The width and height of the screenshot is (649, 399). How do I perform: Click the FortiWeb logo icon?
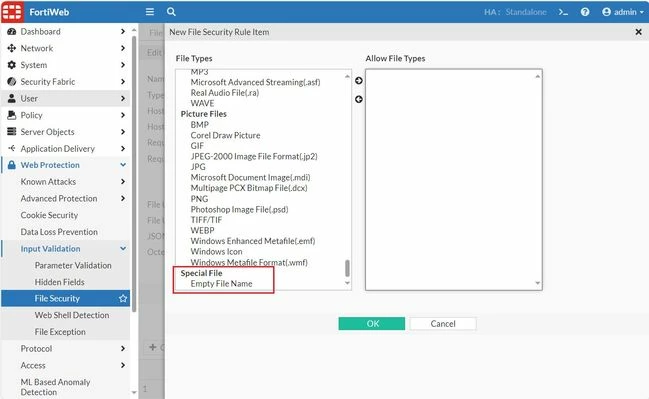pyautogui.click(x=12, y=12)
